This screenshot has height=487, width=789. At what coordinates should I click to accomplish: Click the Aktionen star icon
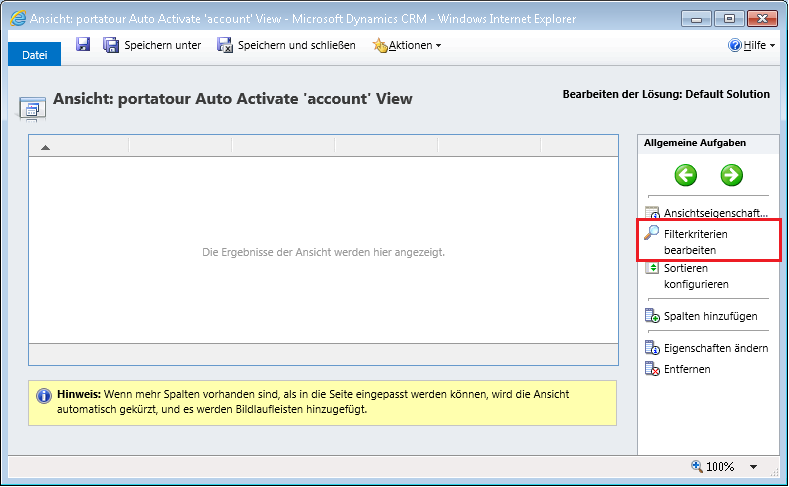[380, 46]
